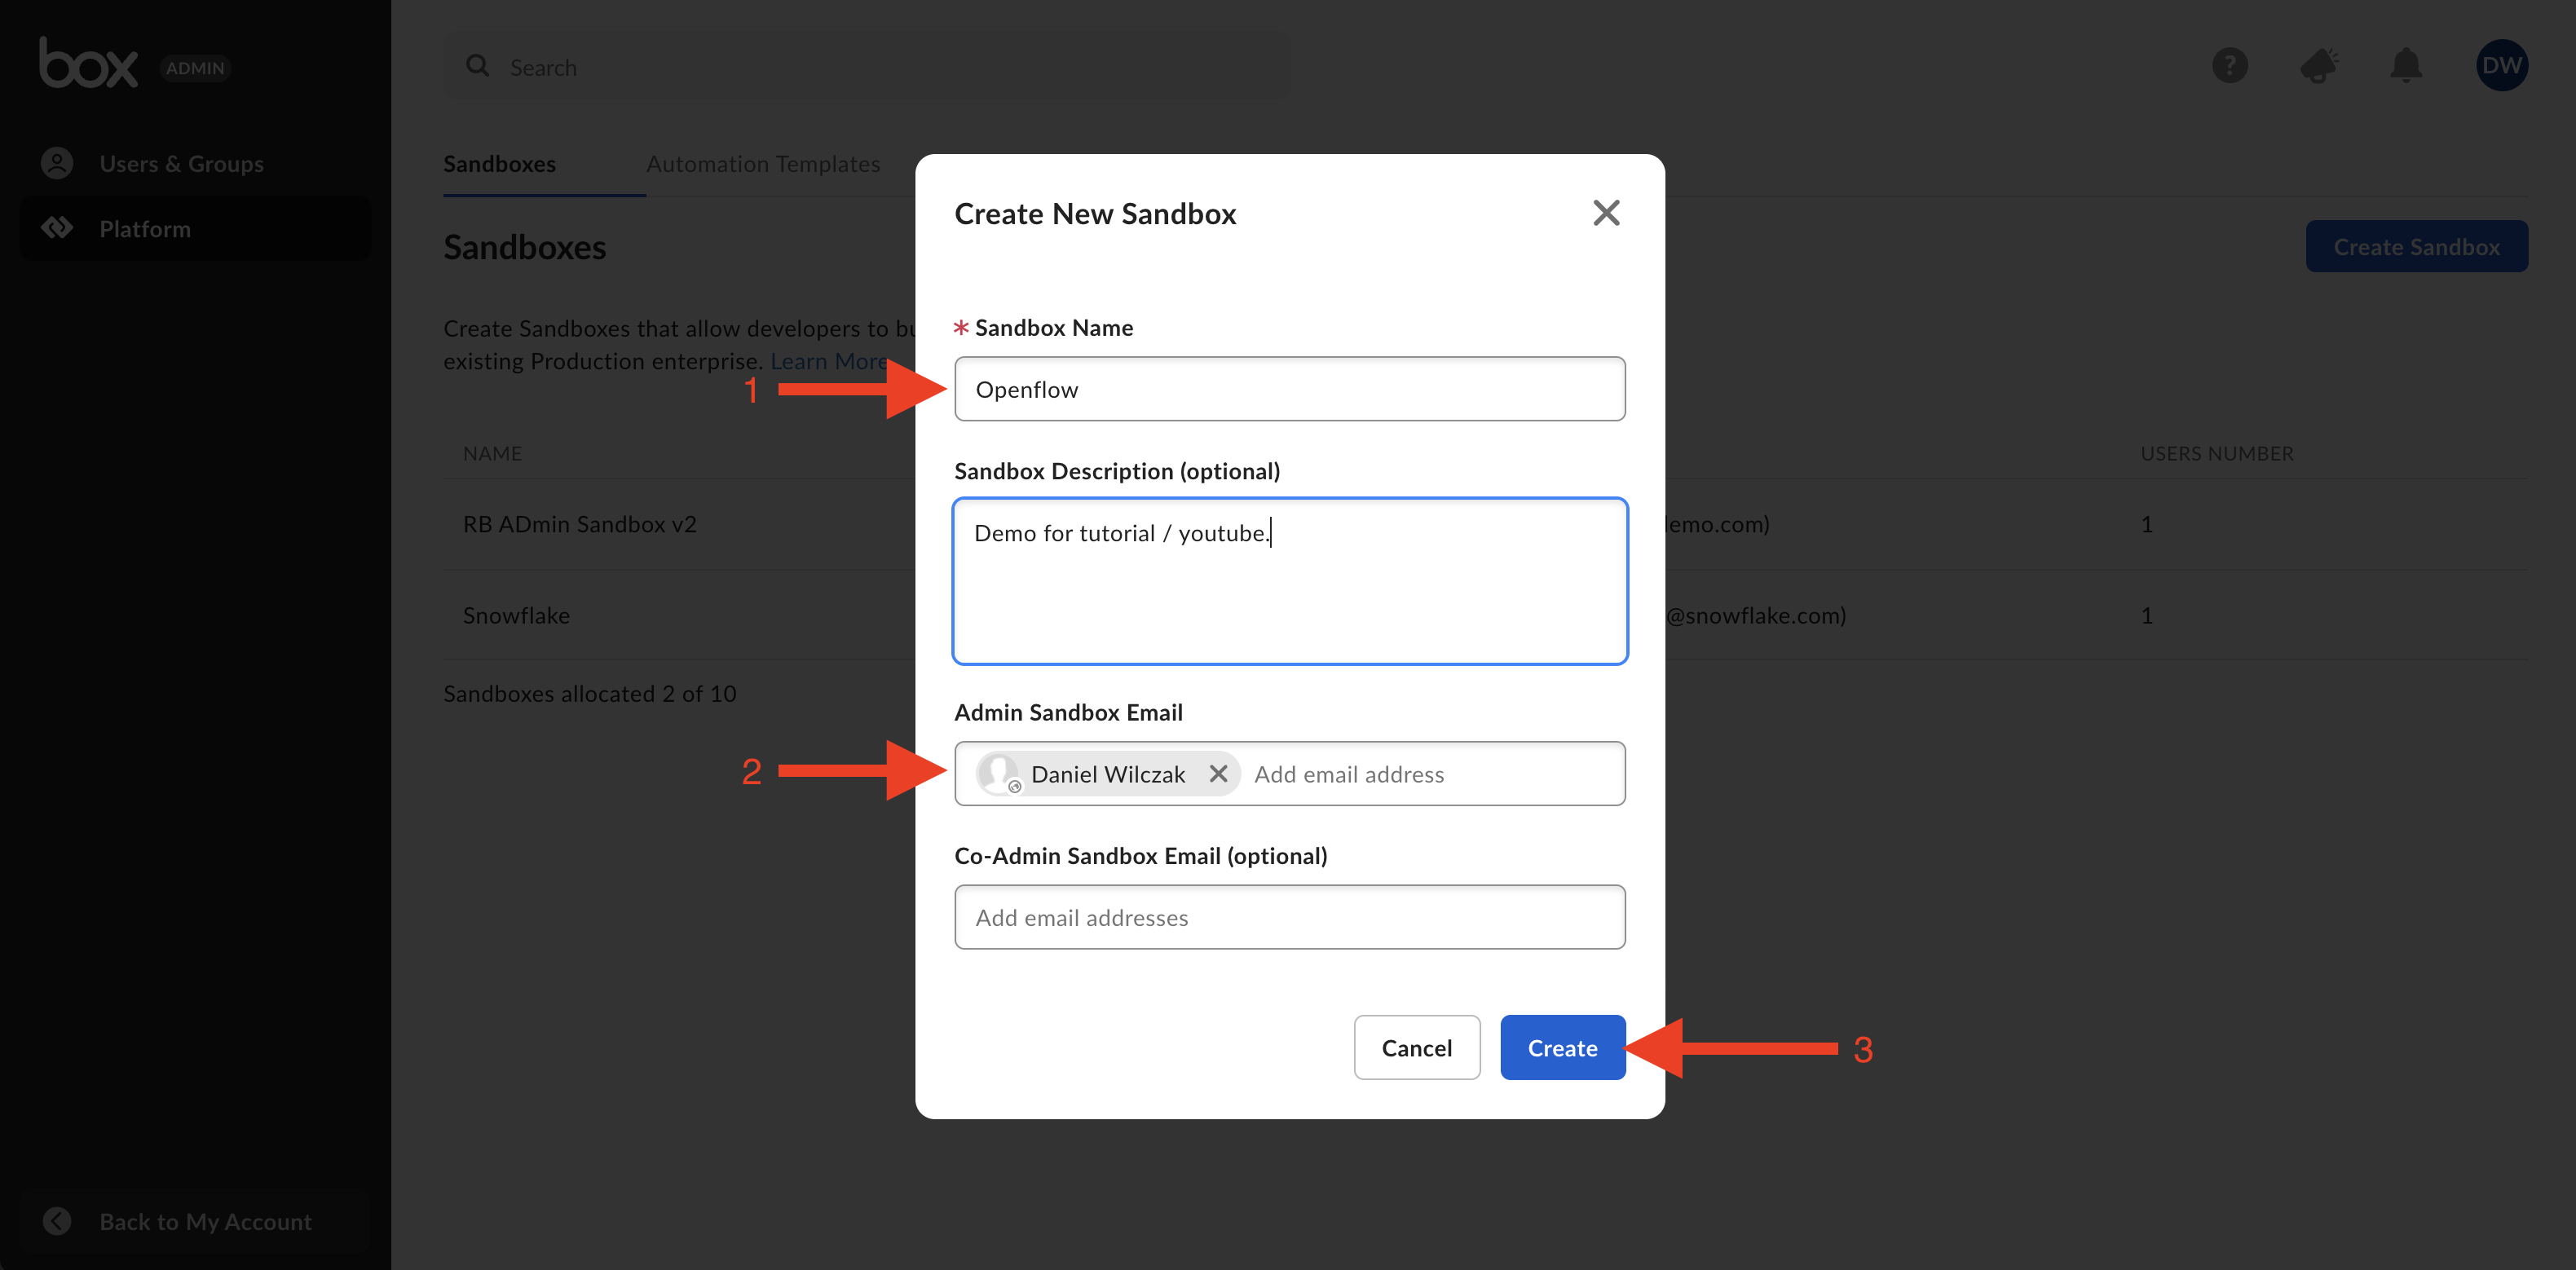
Task: Click the Sandbox Name field
Action: (1289, 389)
